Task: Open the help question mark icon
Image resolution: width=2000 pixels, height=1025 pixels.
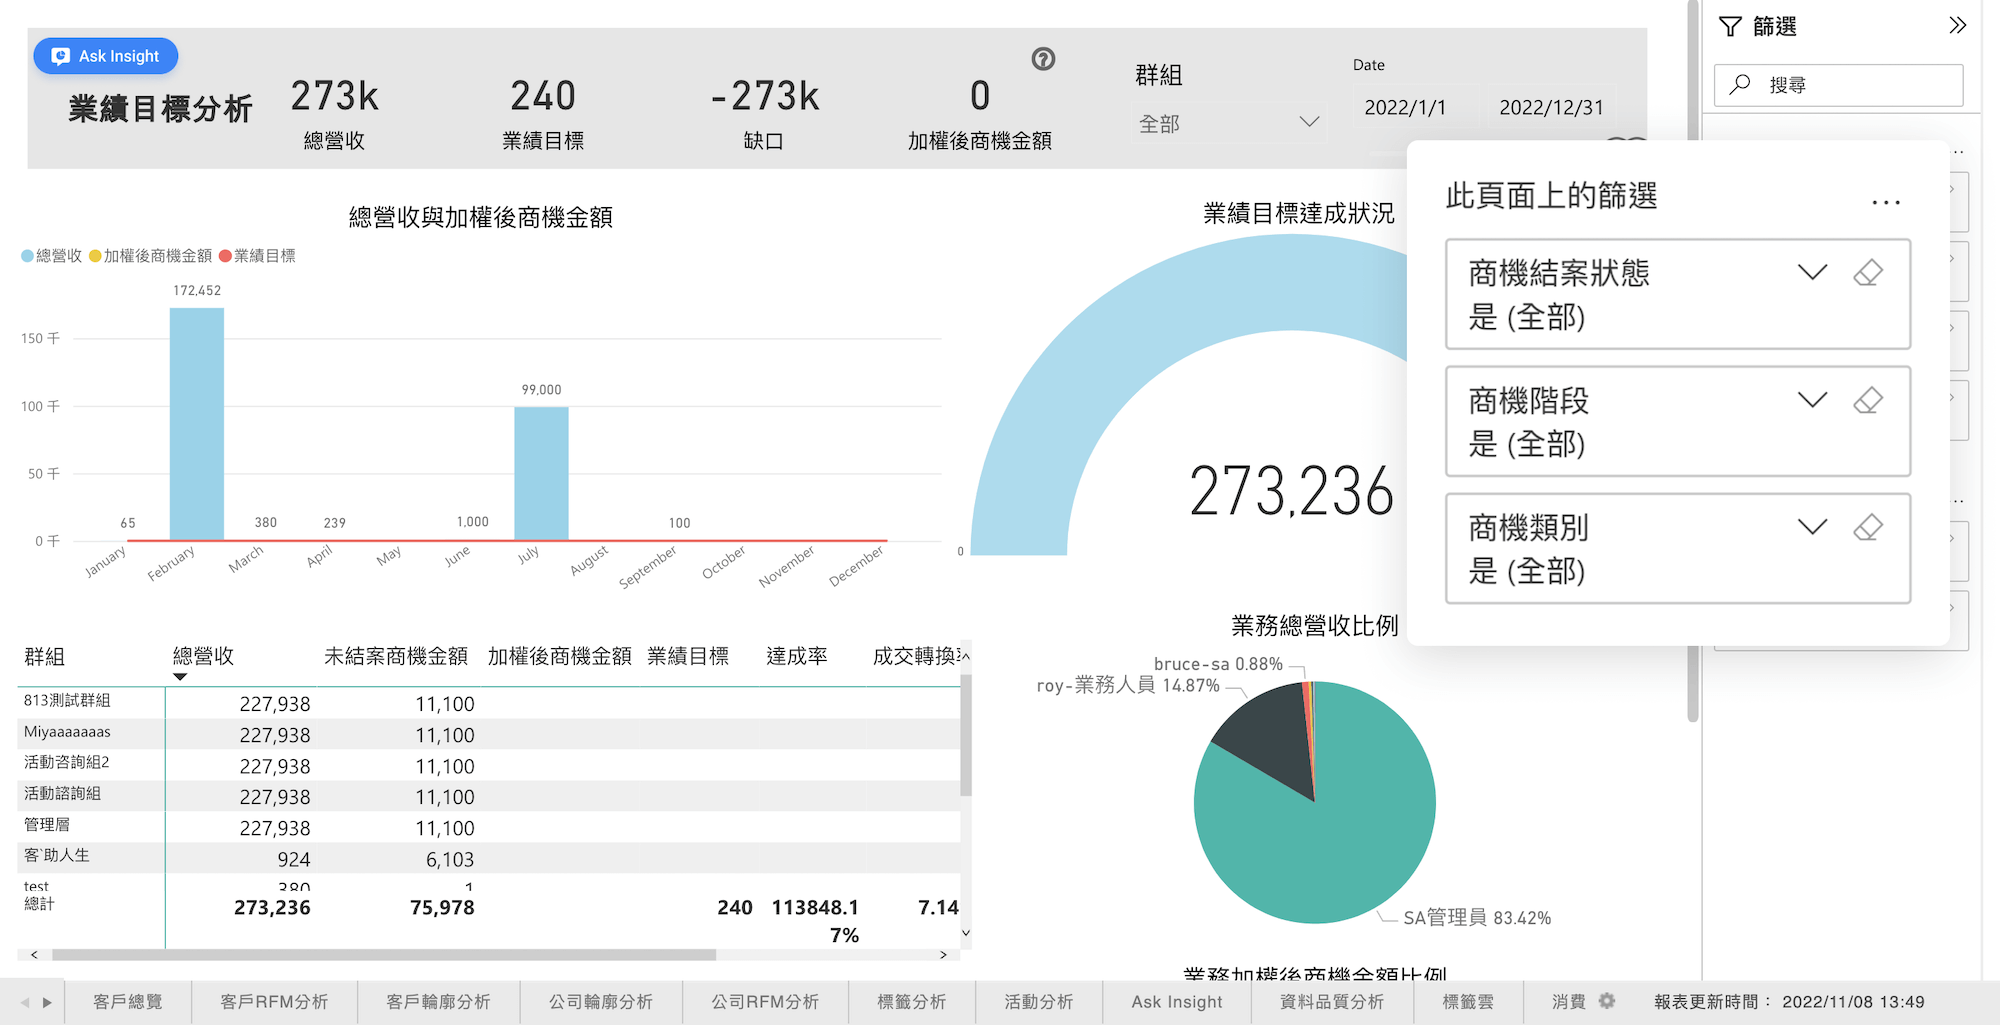Action: tap(1043, 59)
